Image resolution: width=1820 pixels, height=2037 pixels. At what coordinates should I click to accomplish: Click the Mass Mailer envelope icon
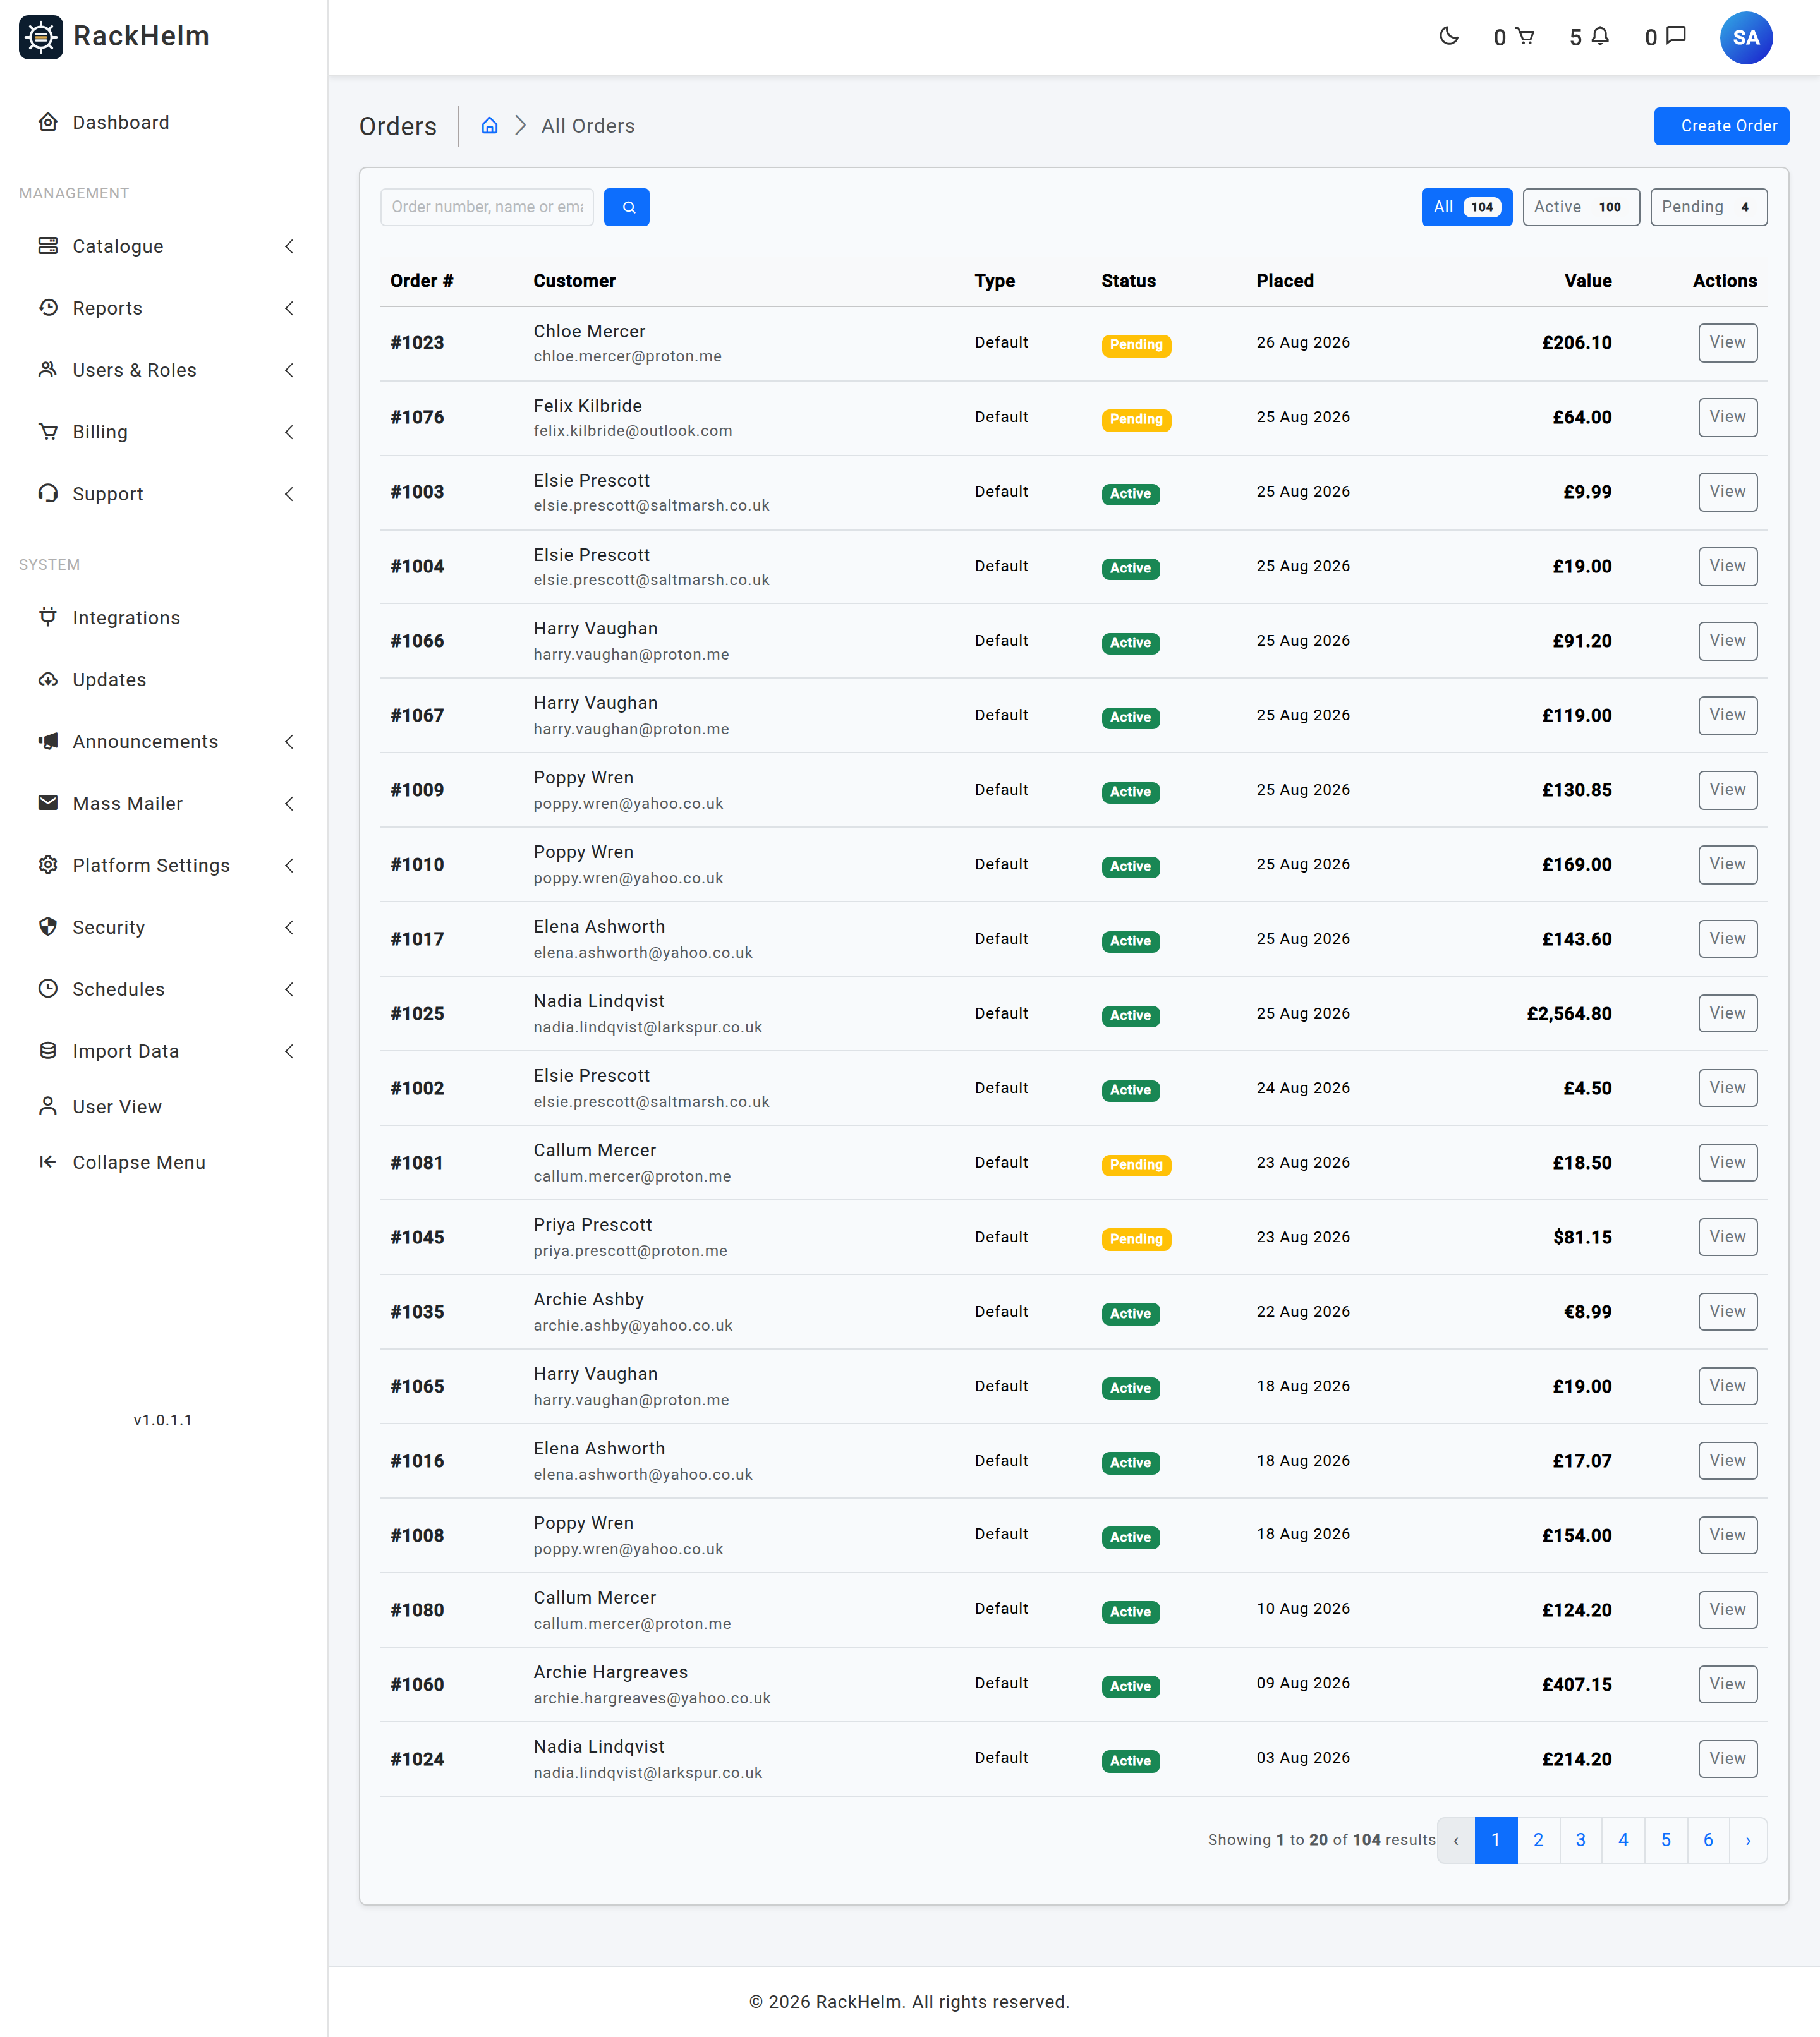(47, 803)
